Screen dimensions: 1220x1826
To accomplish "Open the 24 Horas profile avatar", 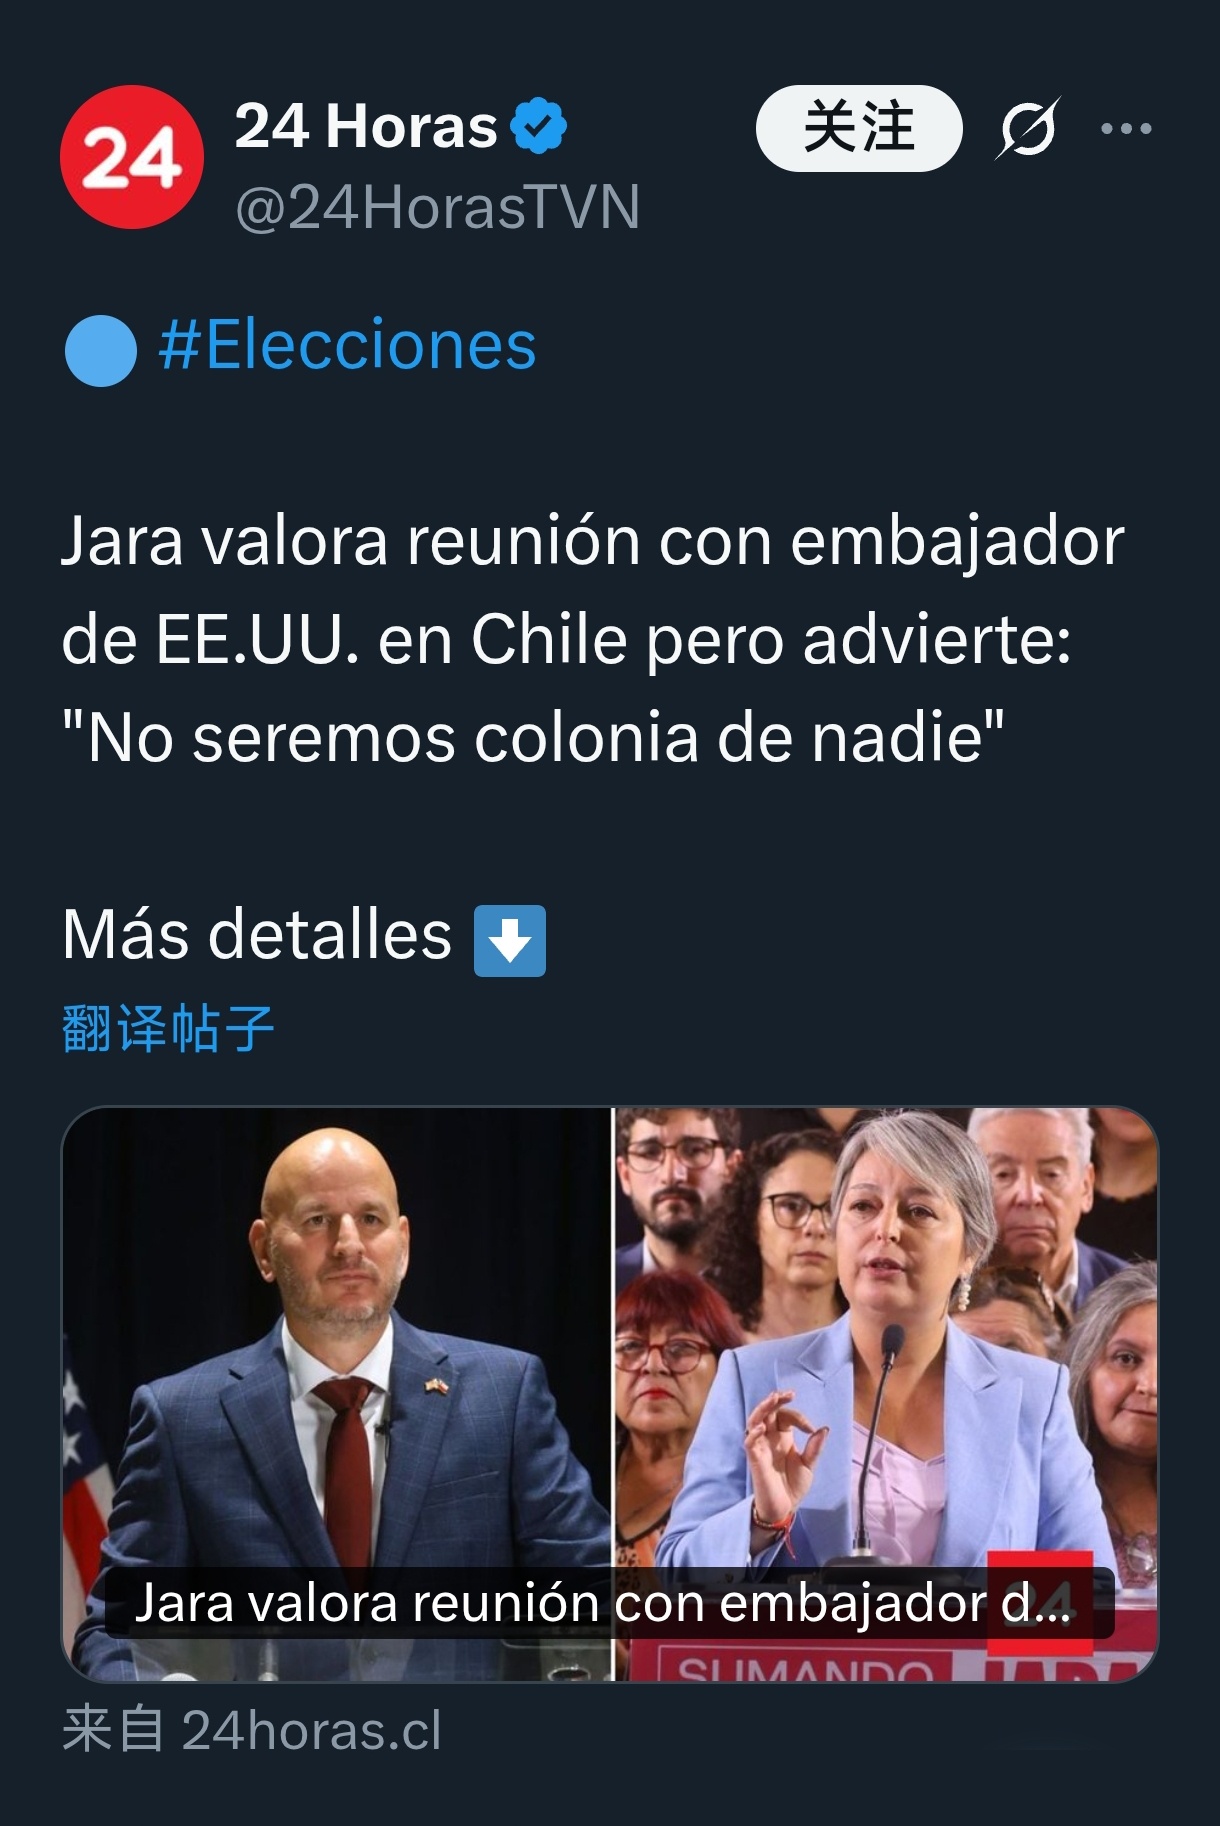I will coord(132,158).
